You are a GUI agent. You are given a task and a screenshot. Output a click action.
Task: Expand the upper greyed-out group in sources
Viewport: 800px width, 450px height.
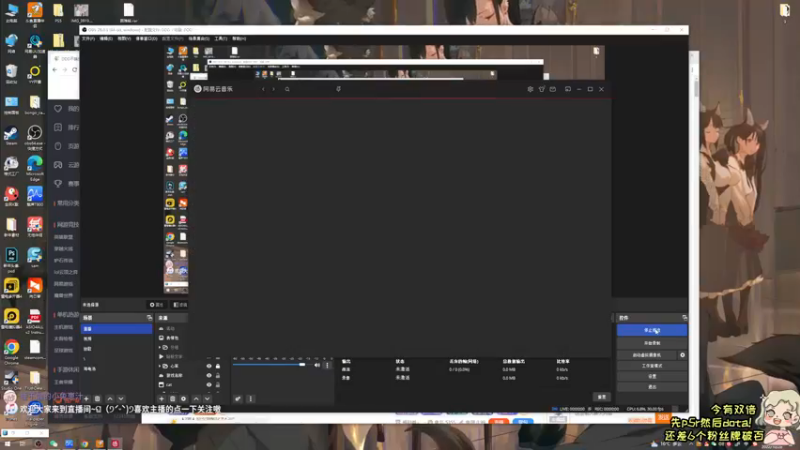pyautogui.click(x=160, y=347)
